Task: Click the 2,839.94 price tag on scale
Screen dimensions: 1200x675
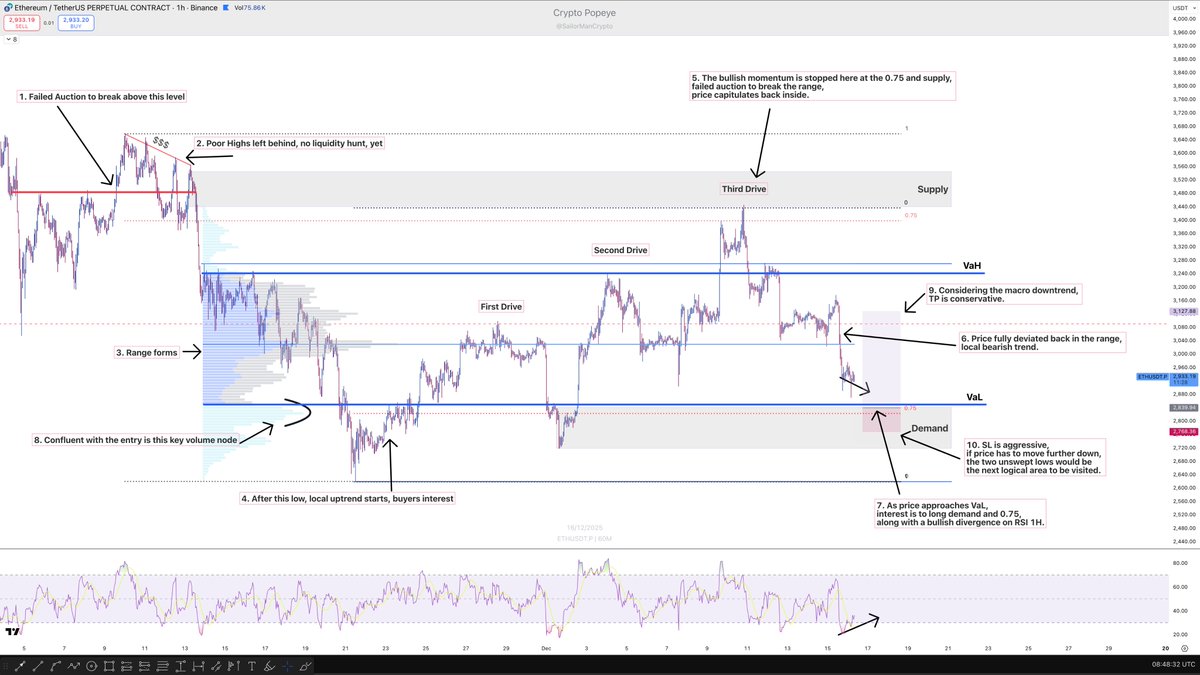Action: click(1182, 408)
